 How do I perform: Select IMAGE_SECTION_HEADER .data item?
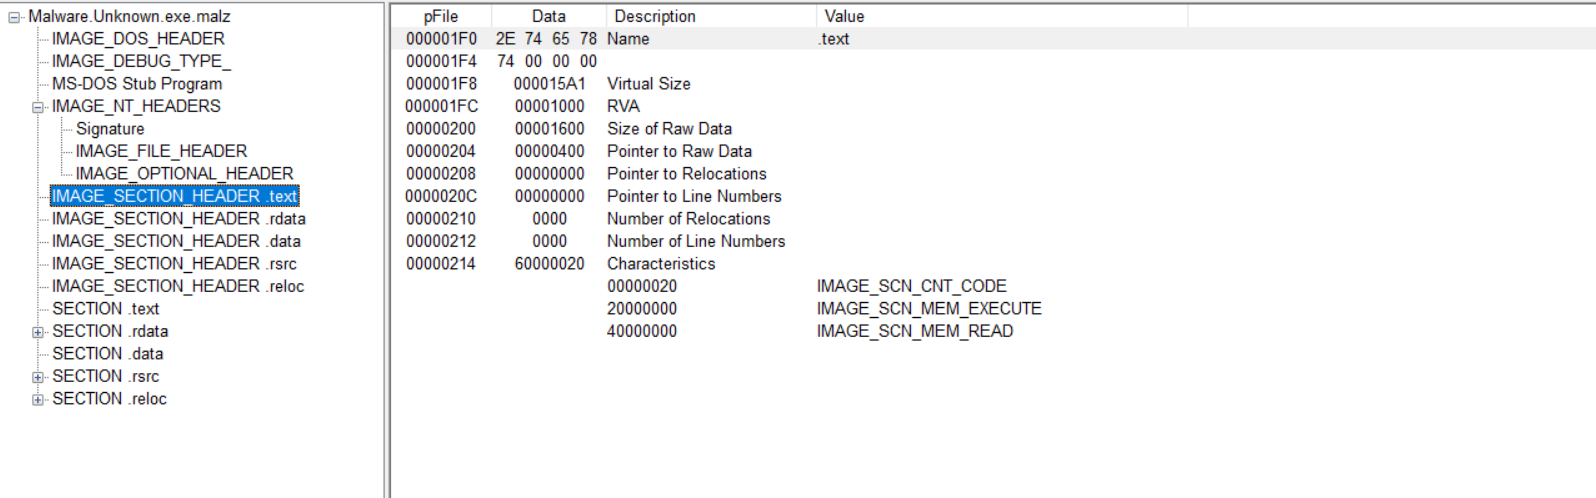pyautogui.click(x=176, y=241)
